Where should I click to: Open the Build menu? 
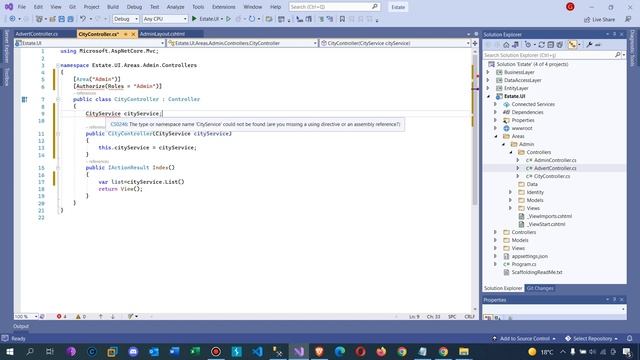click(x=113, y=7)
